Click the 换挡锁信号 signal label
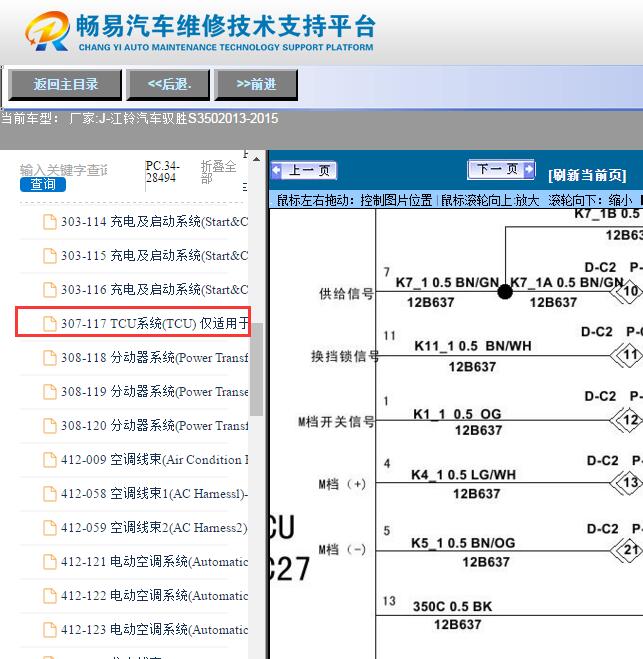 (x=345, y=356)
